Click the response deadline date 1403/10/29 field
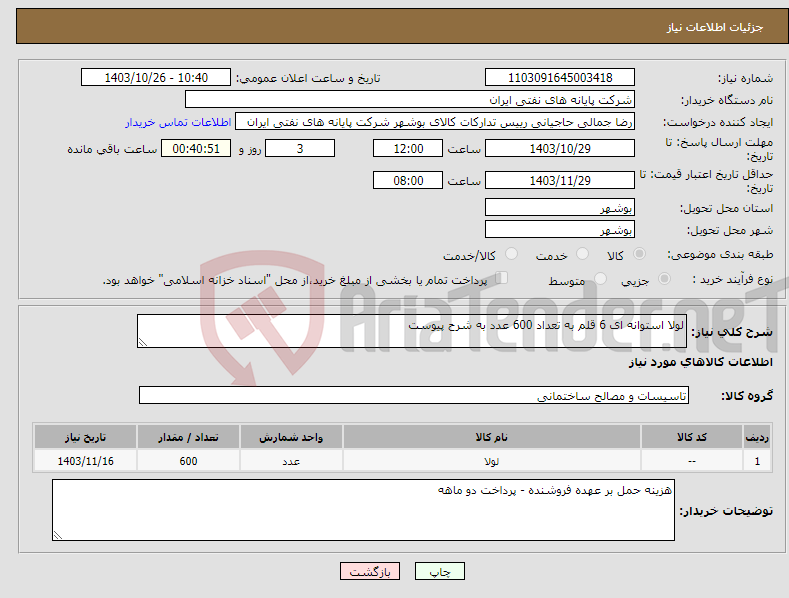The height and width of the screenshot is (598, 789). pyautogui.click(x=560, y=148)
